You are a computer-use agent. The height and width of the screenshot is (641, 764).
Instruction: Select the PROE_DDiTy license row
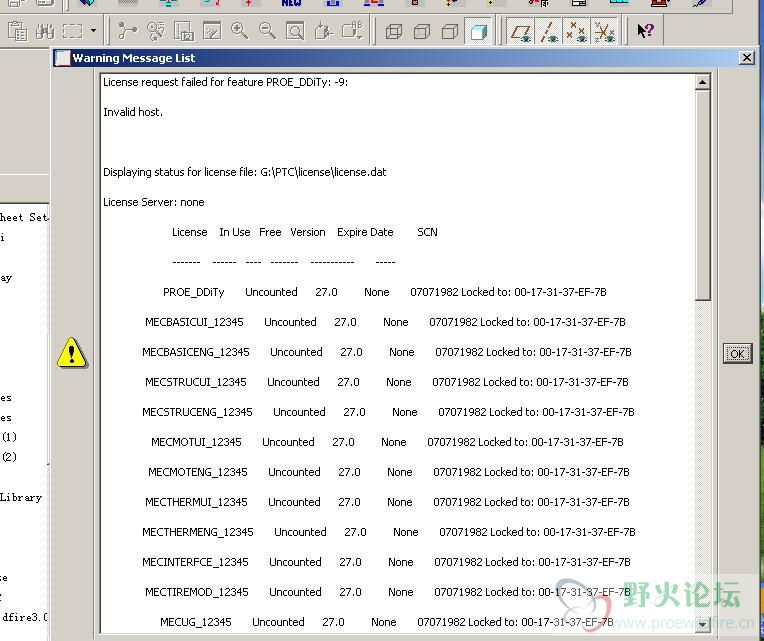pos(384,292)
